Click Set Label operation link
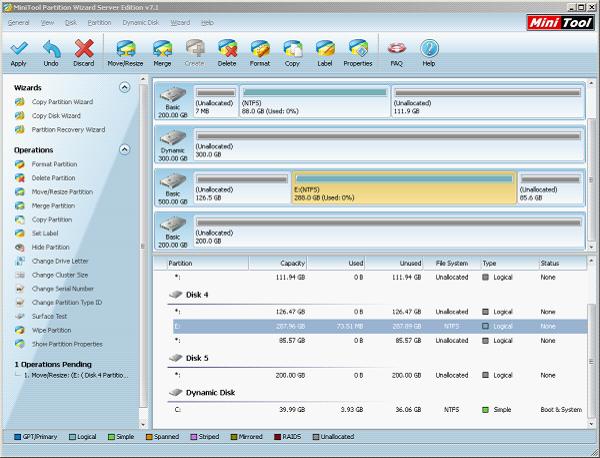This screenshot has width=600, height=458. 45,233
